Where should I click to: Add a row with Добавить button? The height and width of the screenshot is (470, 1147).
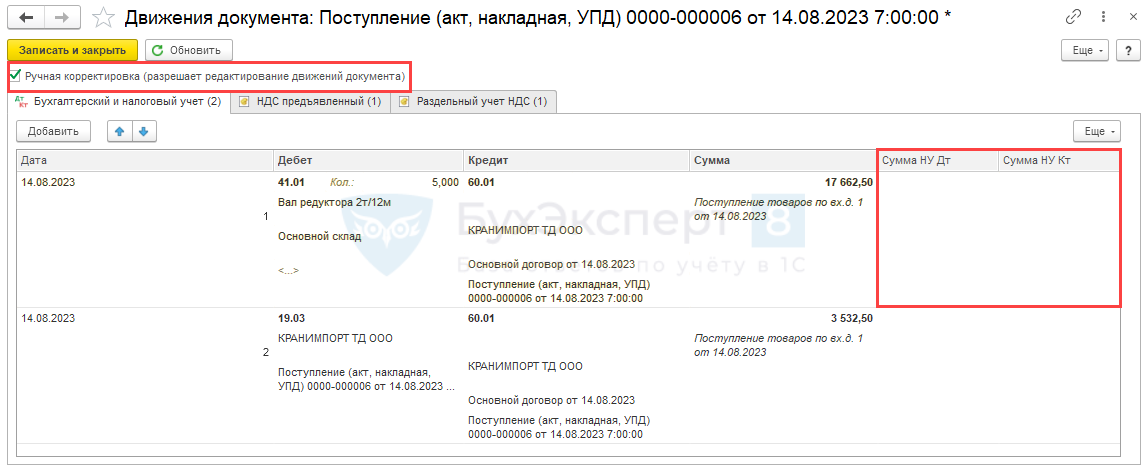point(53,132)
